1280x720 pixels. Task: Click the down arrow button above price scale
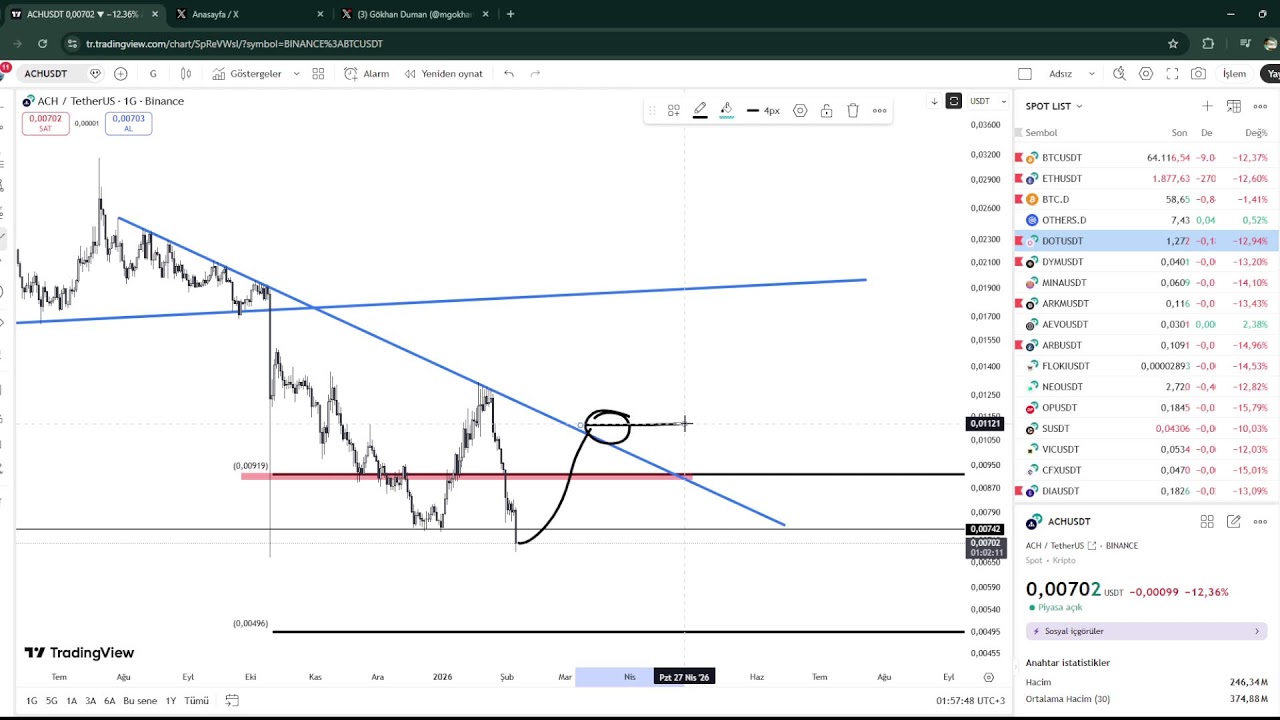pos(934,101)
